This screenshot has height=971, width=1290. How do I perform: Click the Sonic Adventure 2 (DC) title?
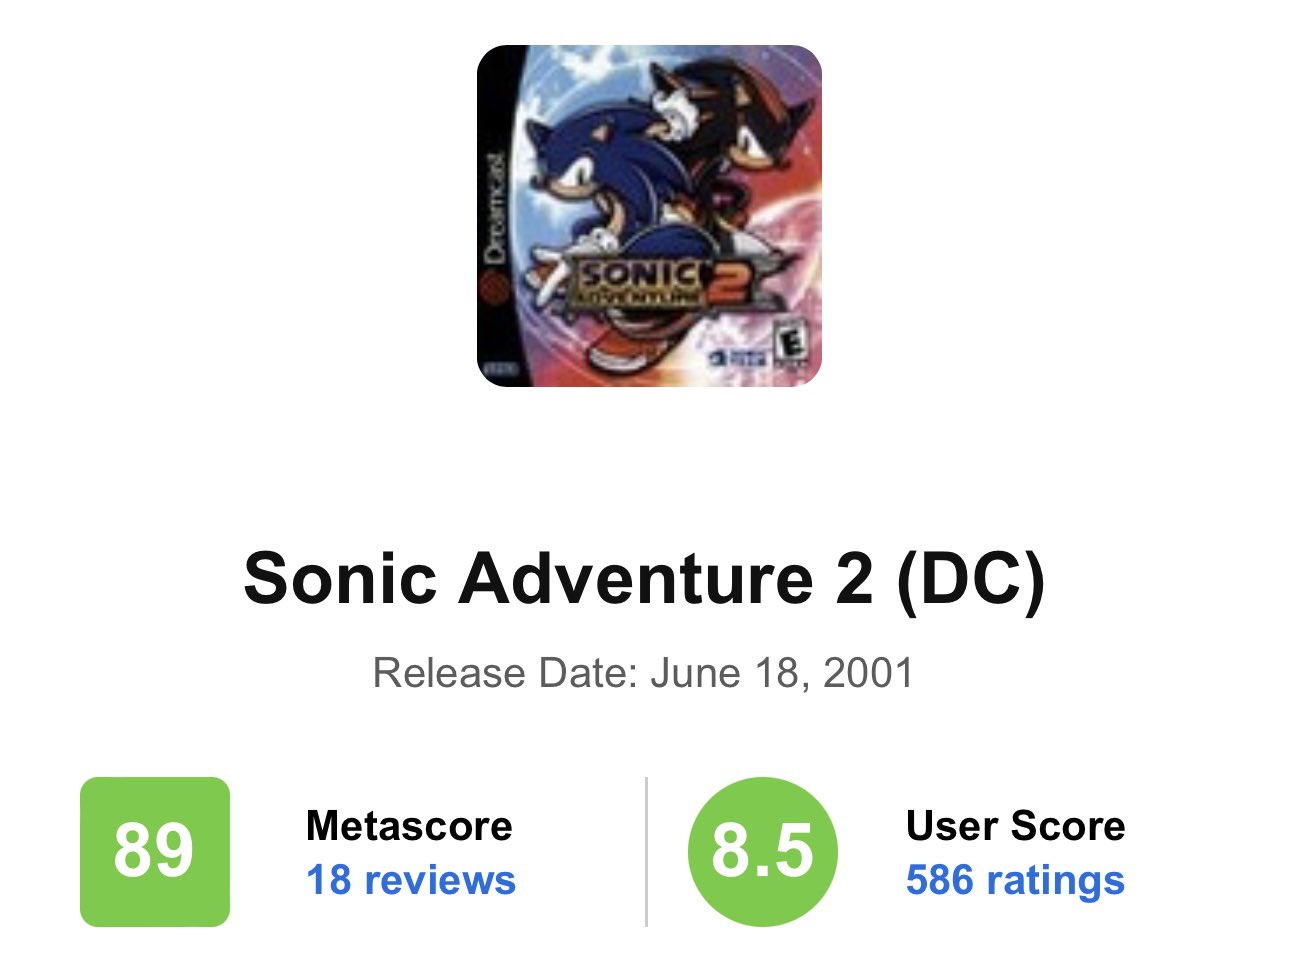tap(644, 579)
